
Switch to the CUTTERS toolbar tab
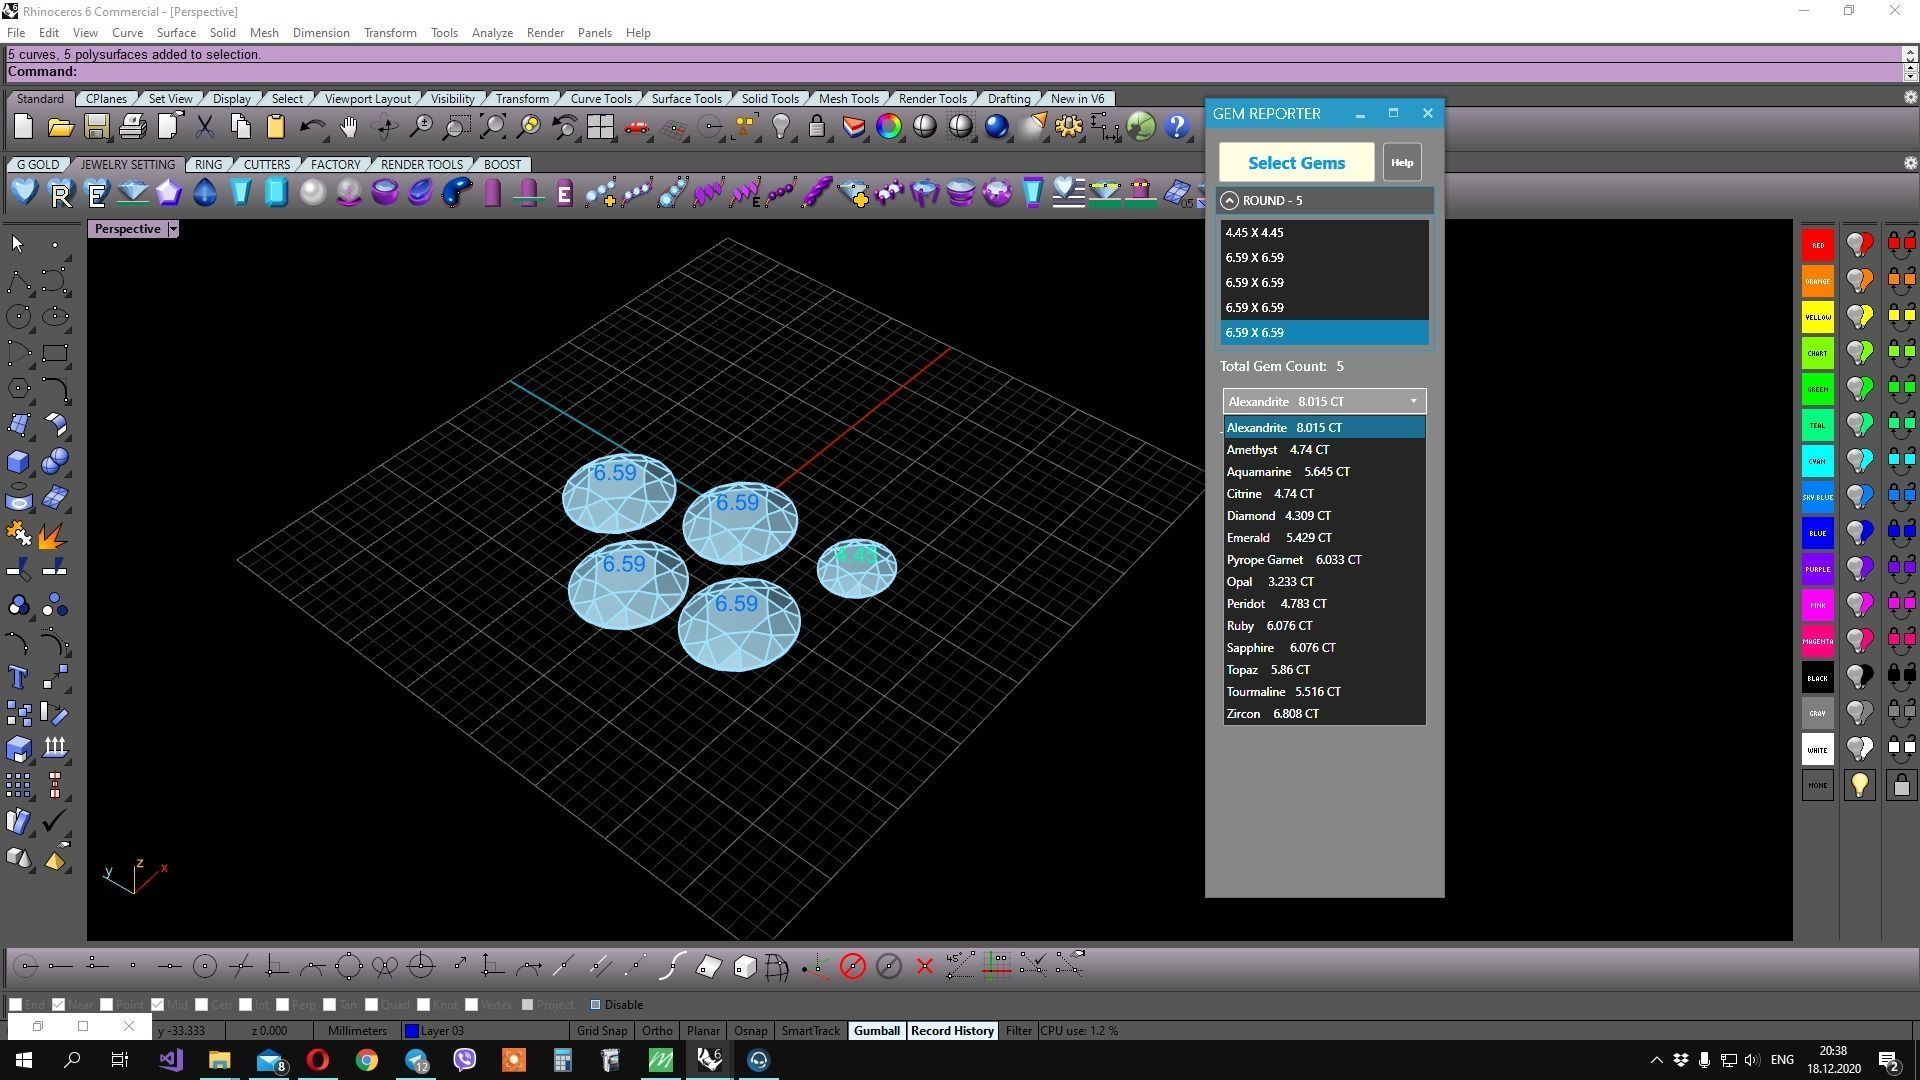266,165
